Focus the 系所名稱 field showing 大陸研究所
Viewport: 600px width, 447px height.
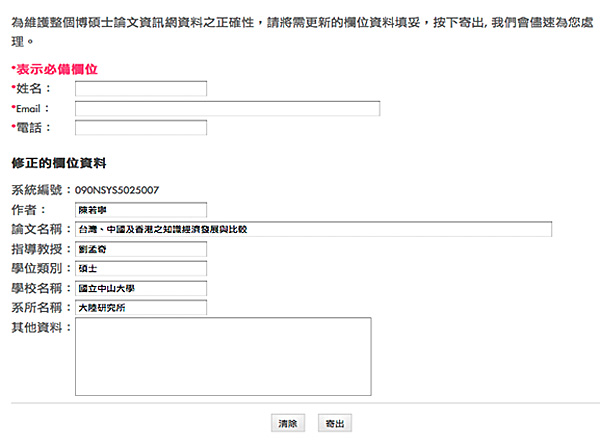(x=141, y=307)
